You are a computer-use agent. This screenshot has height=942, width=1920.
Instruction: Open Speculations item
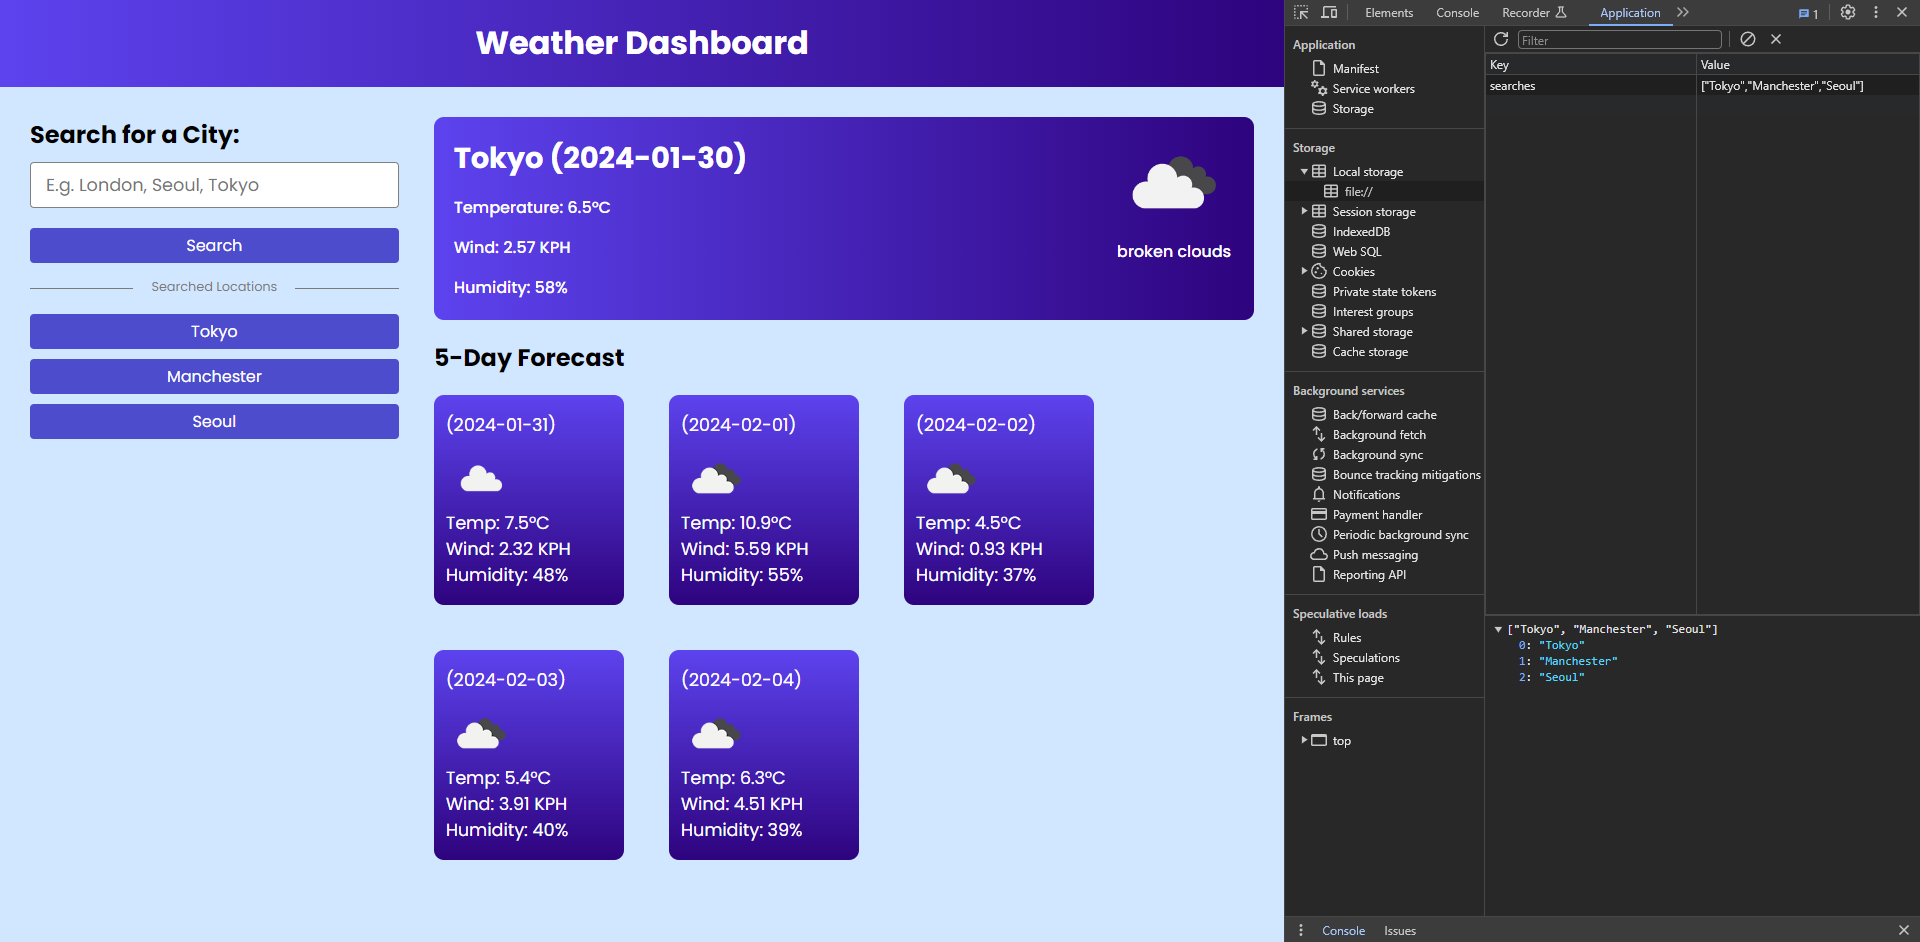click(1366, 658)
